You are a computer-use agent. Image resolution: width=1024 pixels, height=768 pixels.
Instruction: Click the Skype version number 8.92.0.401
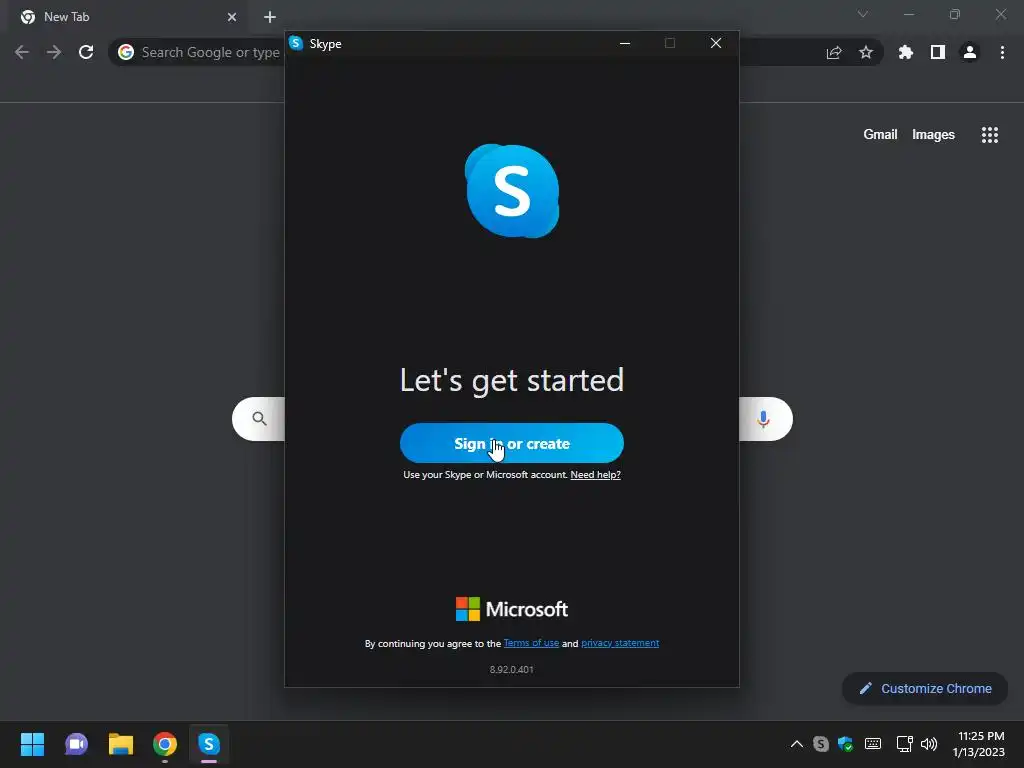[x=511, y=669]
